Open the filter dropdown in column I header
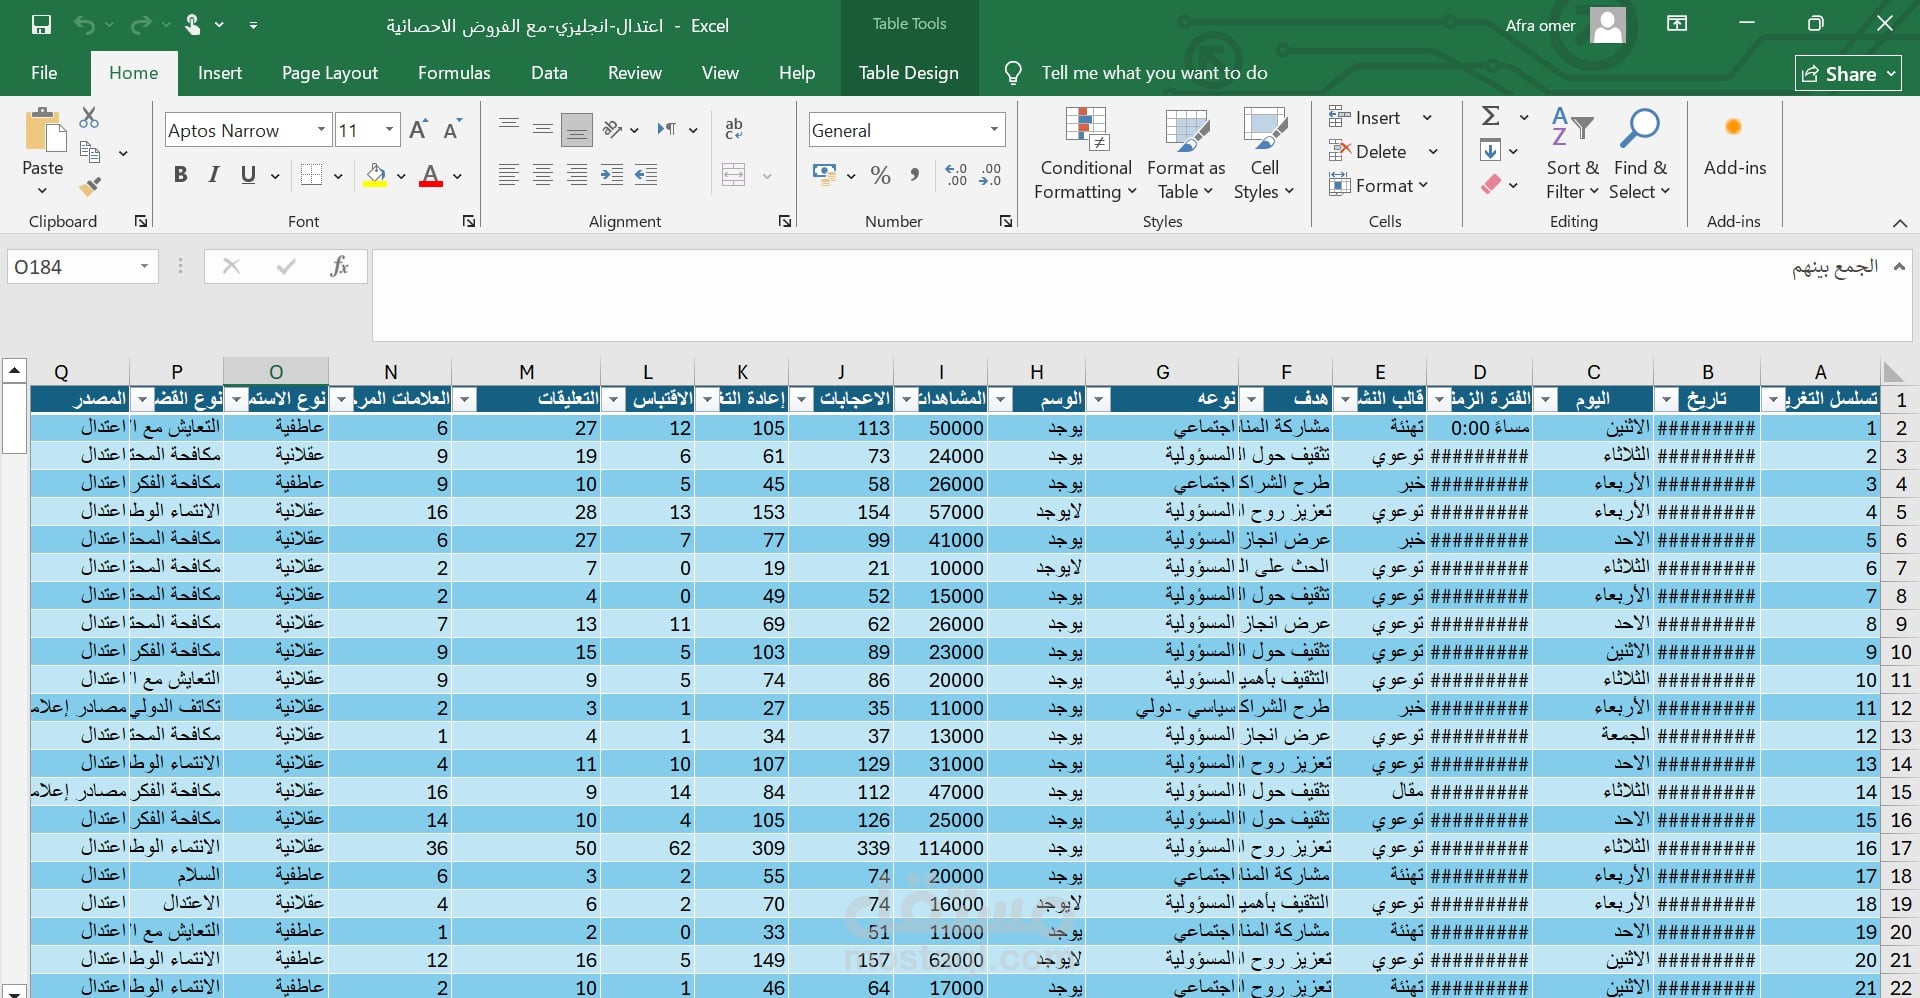 click(907, 400)
